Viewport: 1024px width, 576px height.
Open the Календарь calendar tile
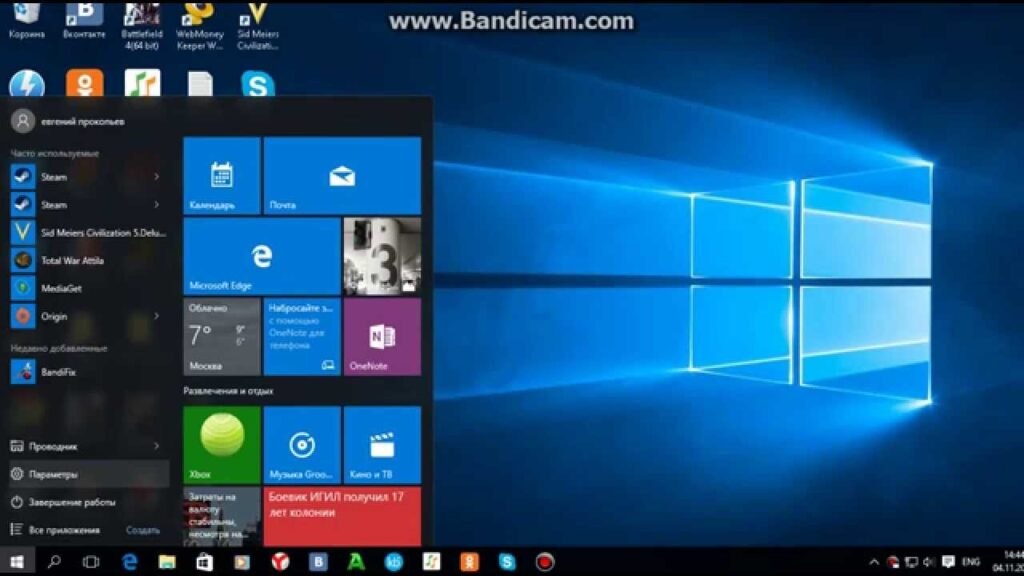[222, 176]
